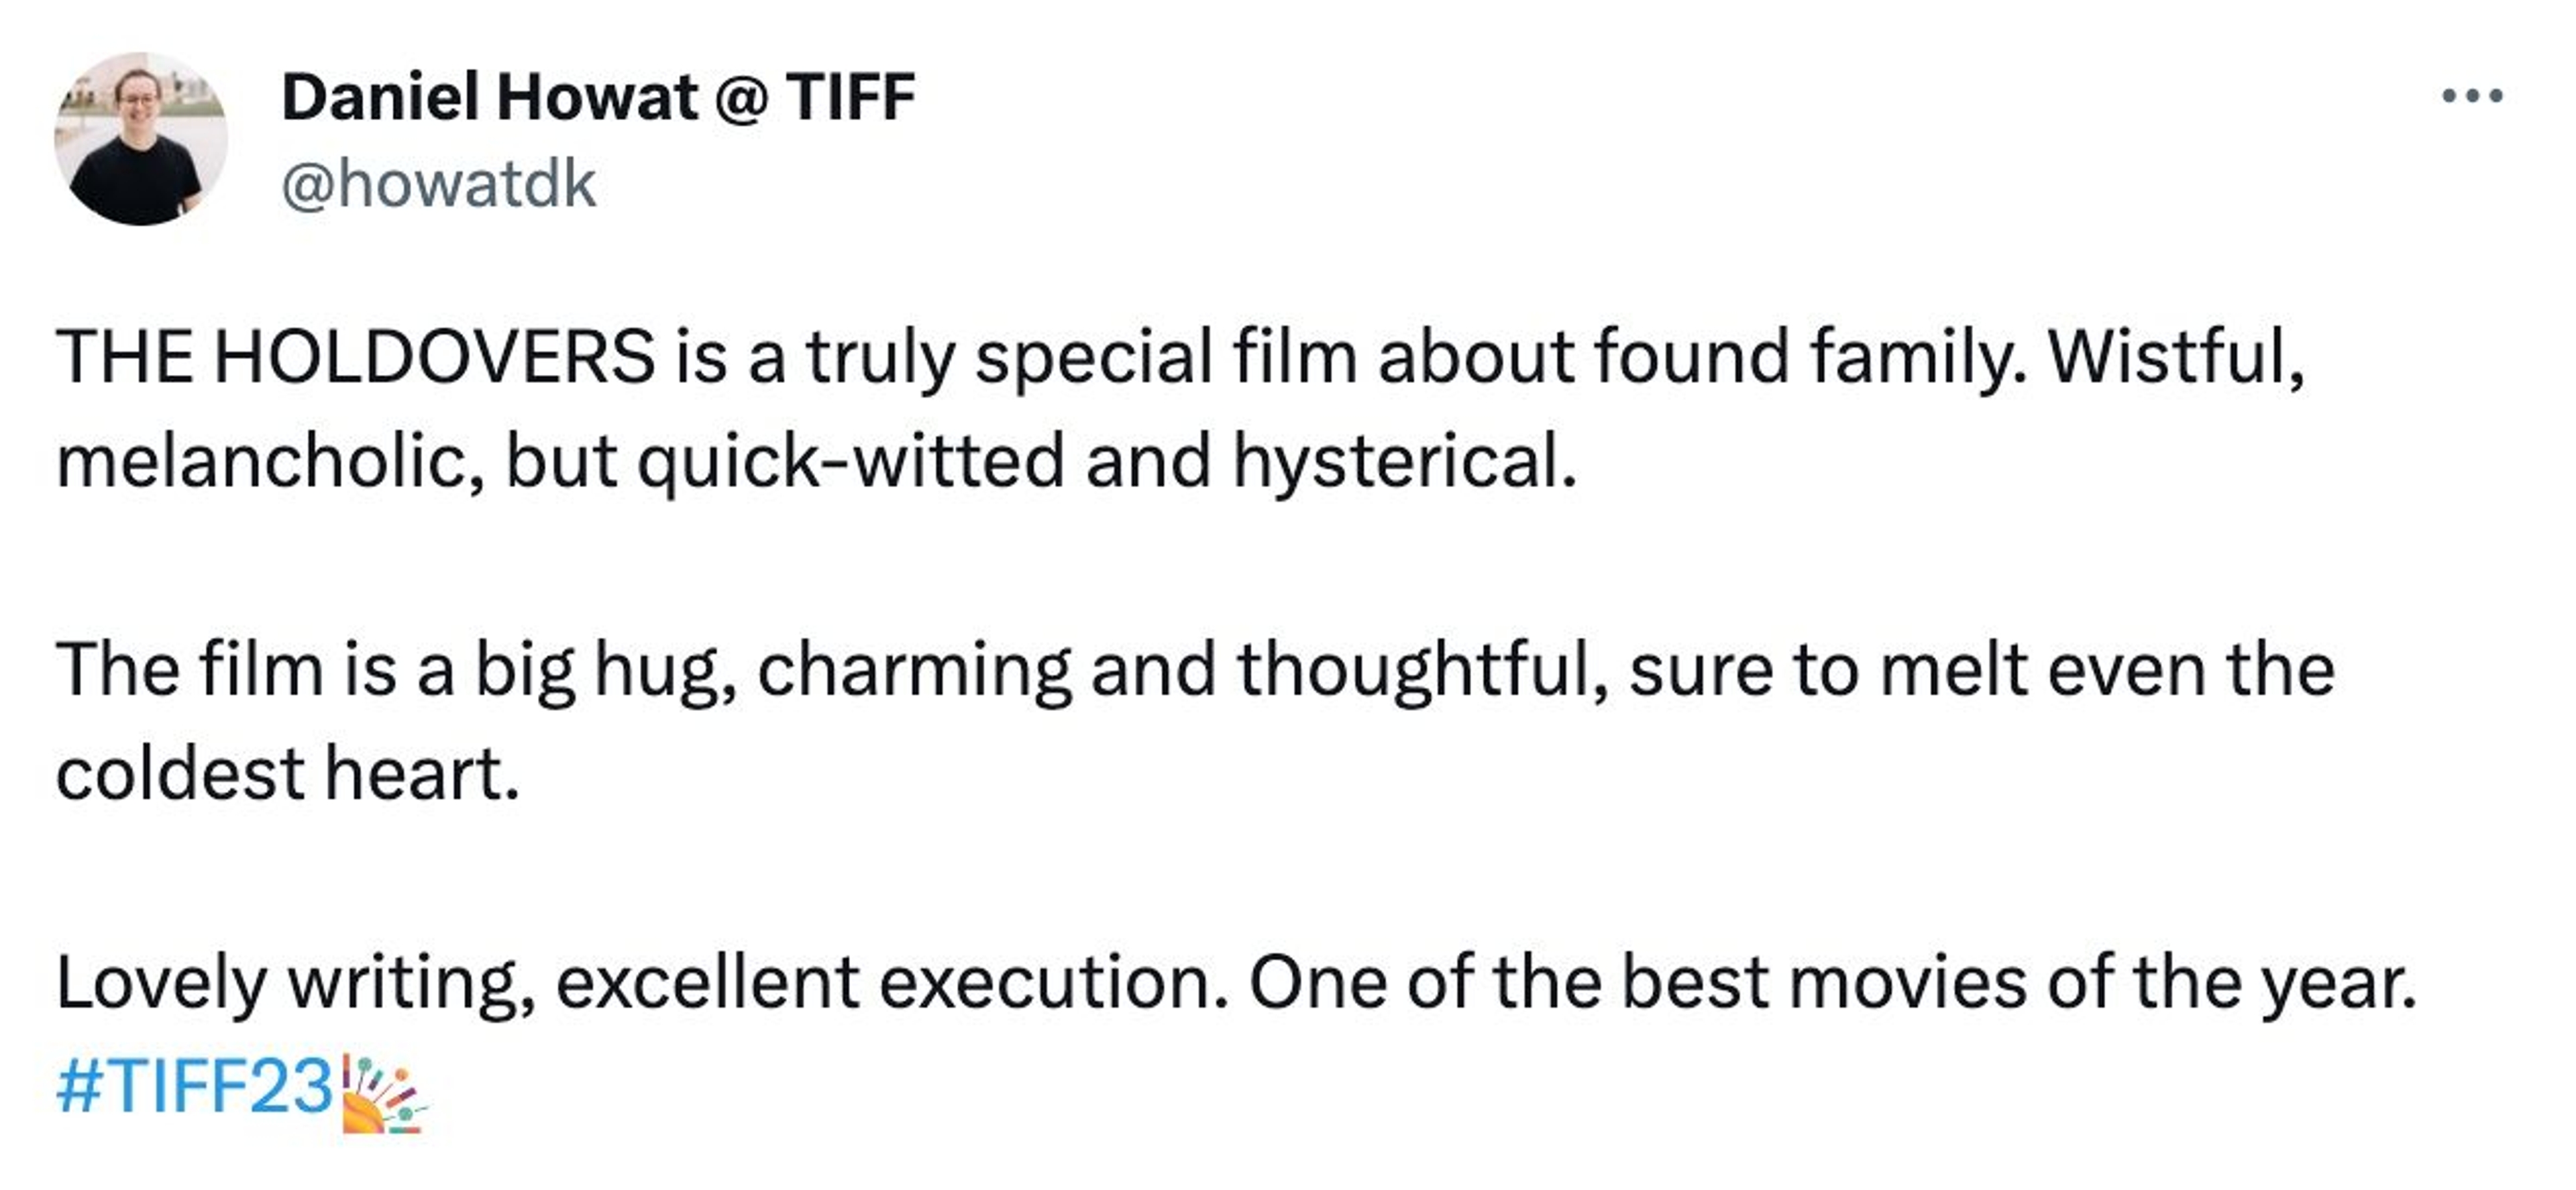2576x1190 pixels.
Task: Open the @howatdk handle link
Action: (438, 185)
